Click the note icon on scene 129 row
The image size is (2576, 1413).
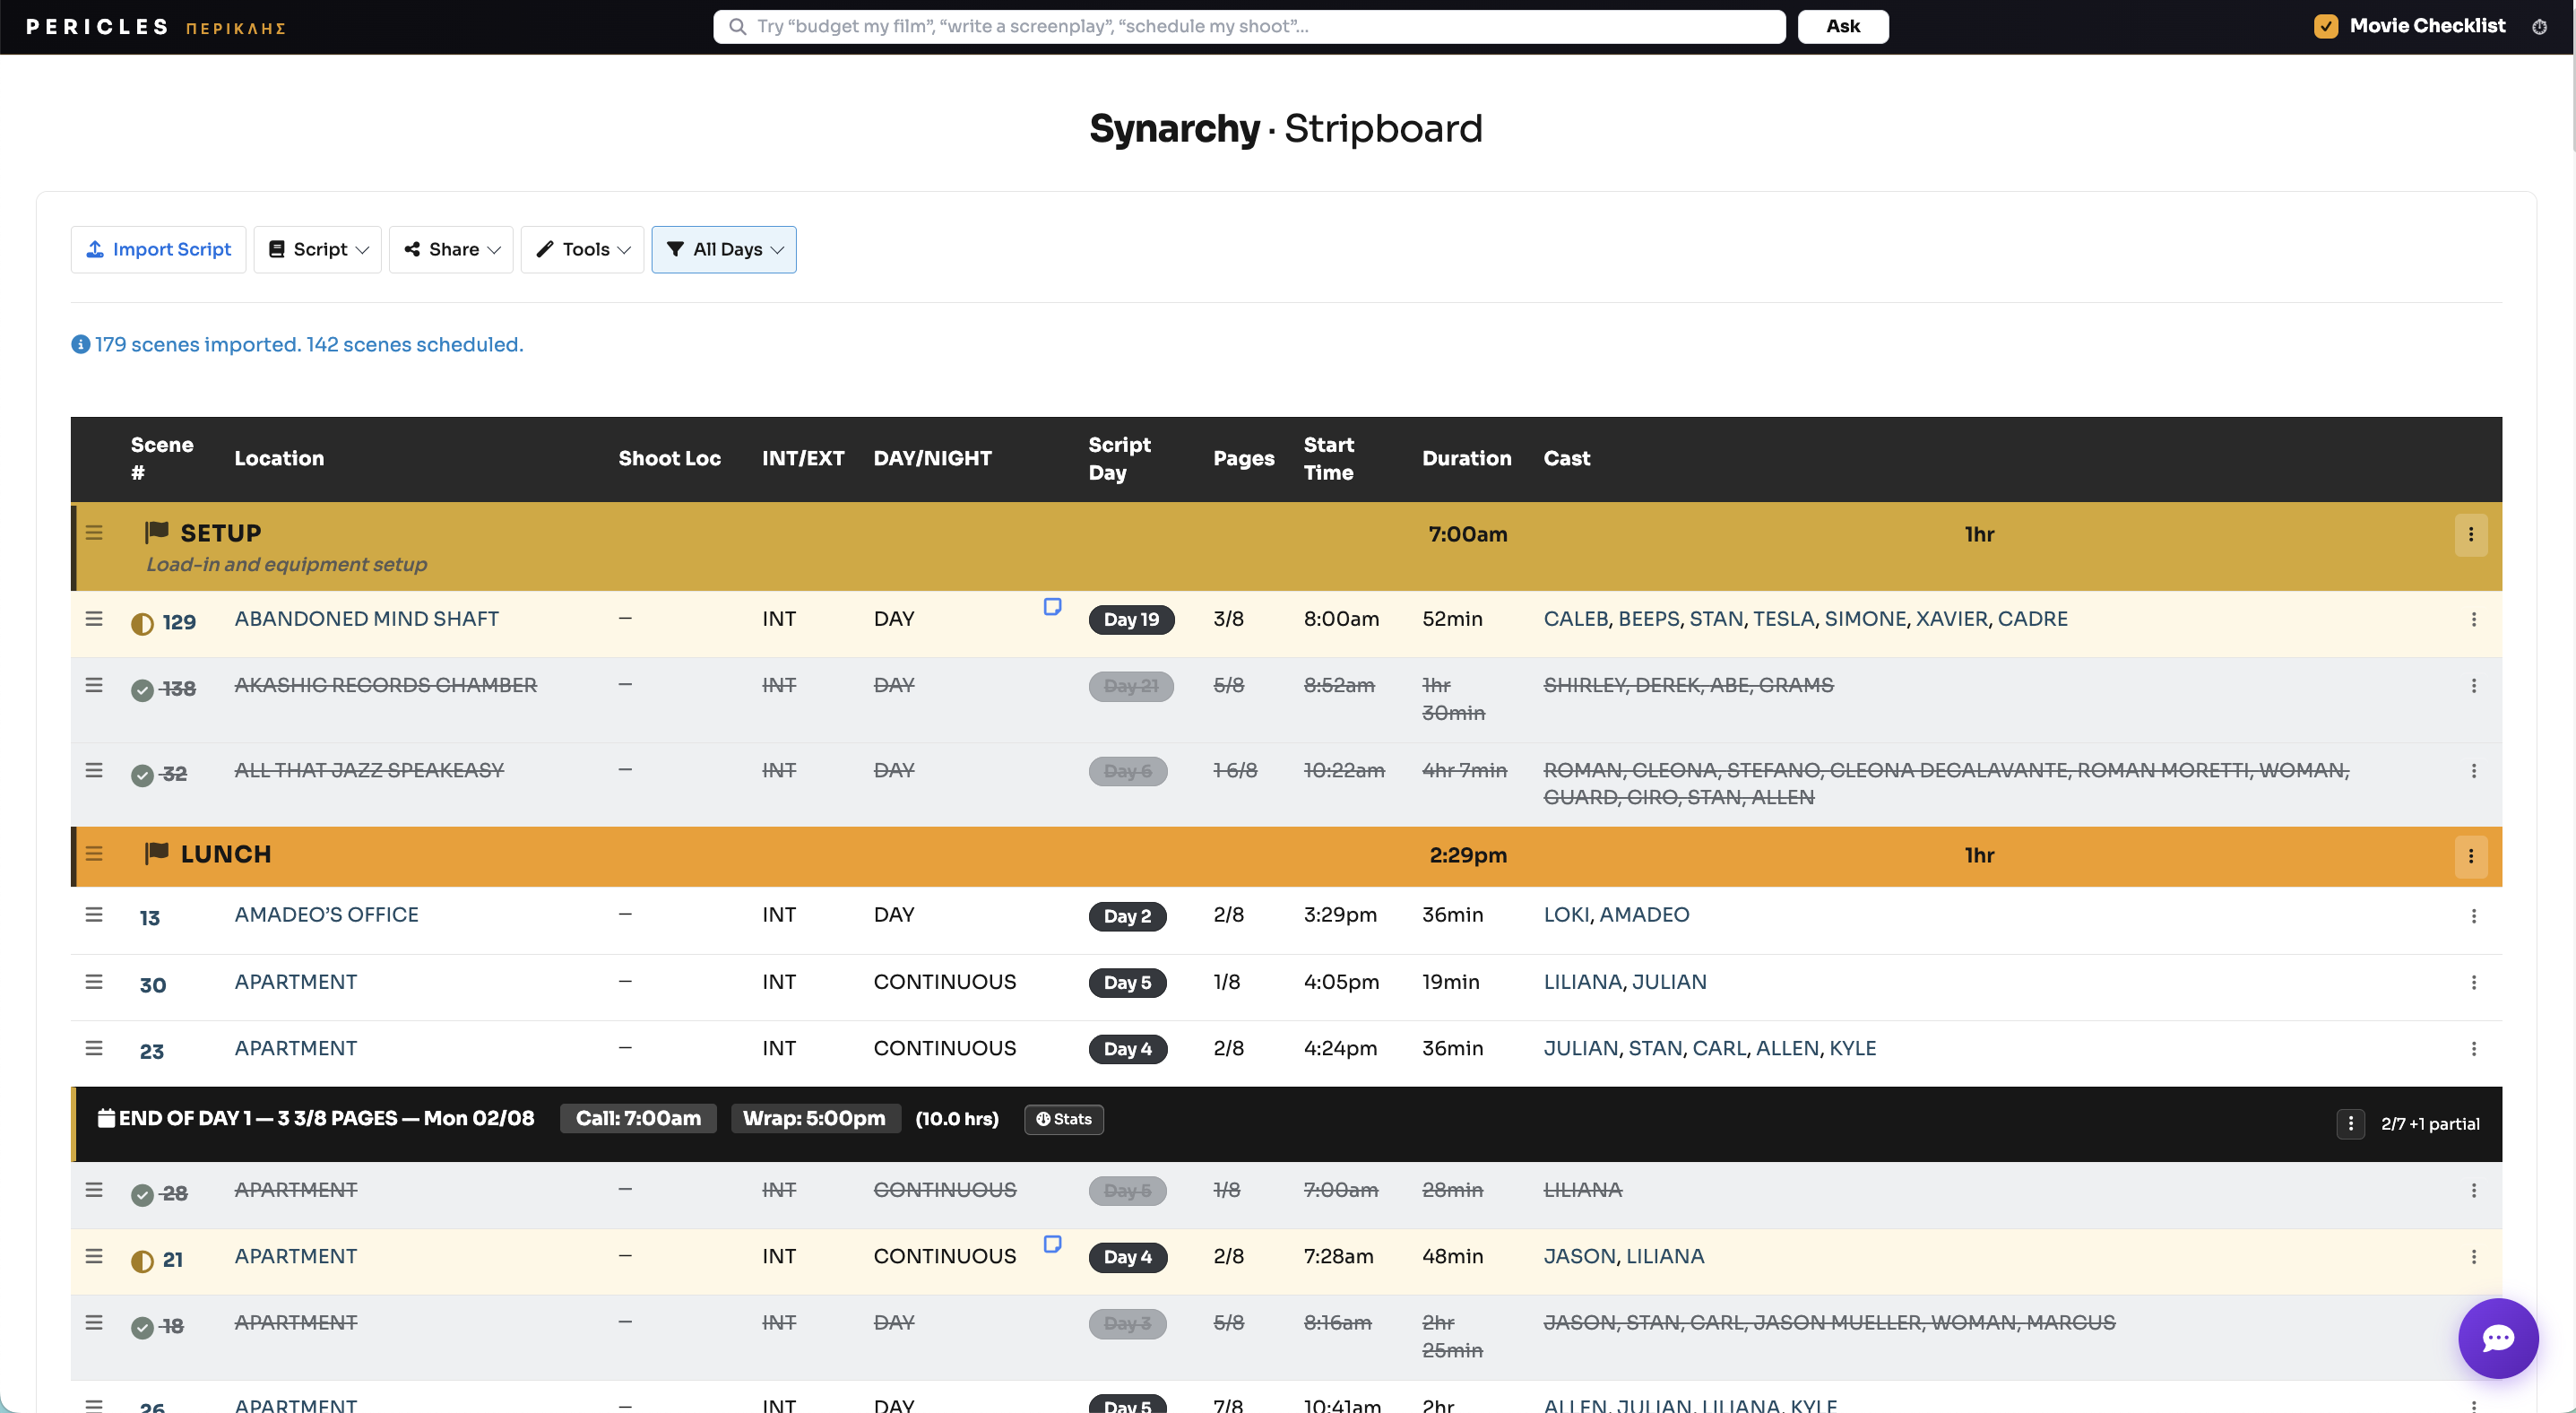(x=1052, y=607)
